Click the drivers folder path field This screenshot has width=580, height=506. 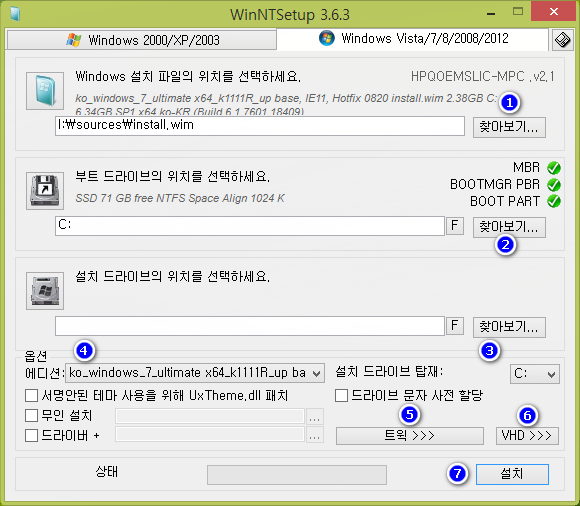coord(210,434)
